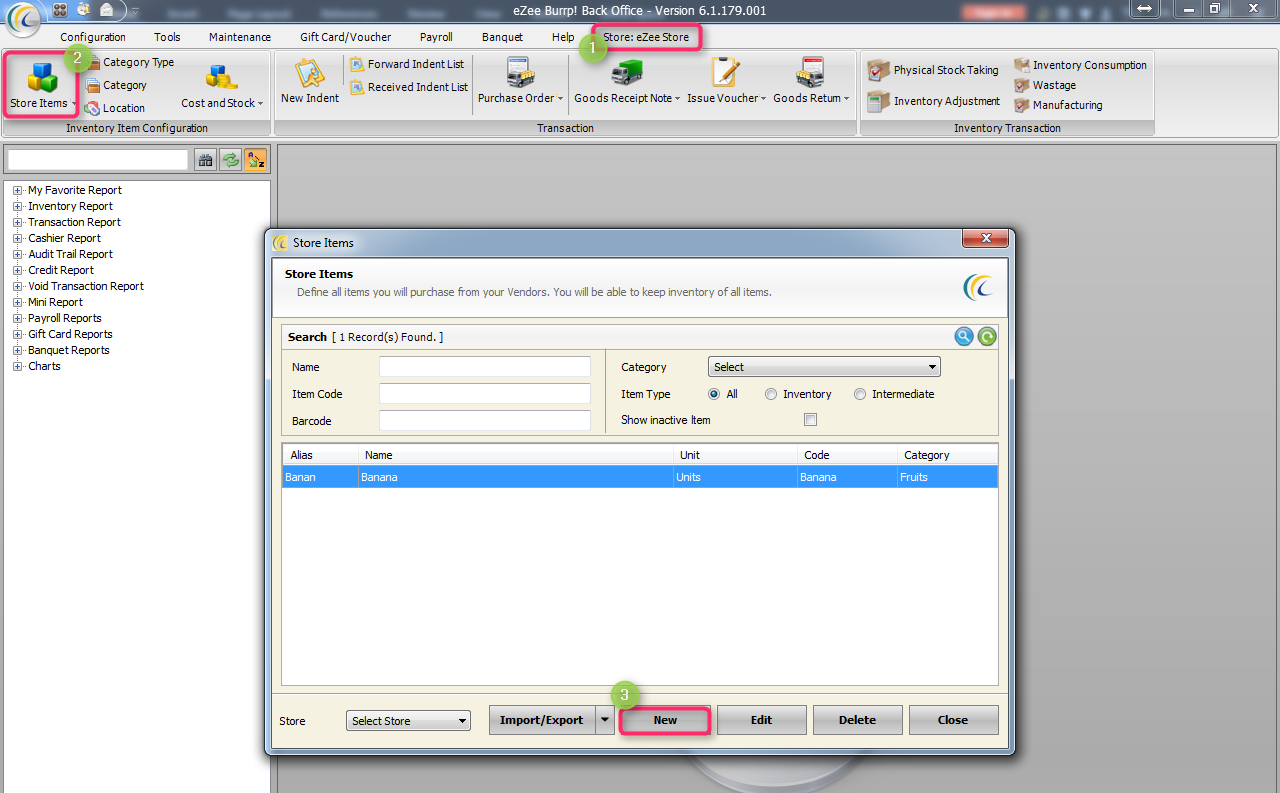The image size is (1280, 793).
Task: Open the Import/Export arrow dropdown
Action: [604, 720]
